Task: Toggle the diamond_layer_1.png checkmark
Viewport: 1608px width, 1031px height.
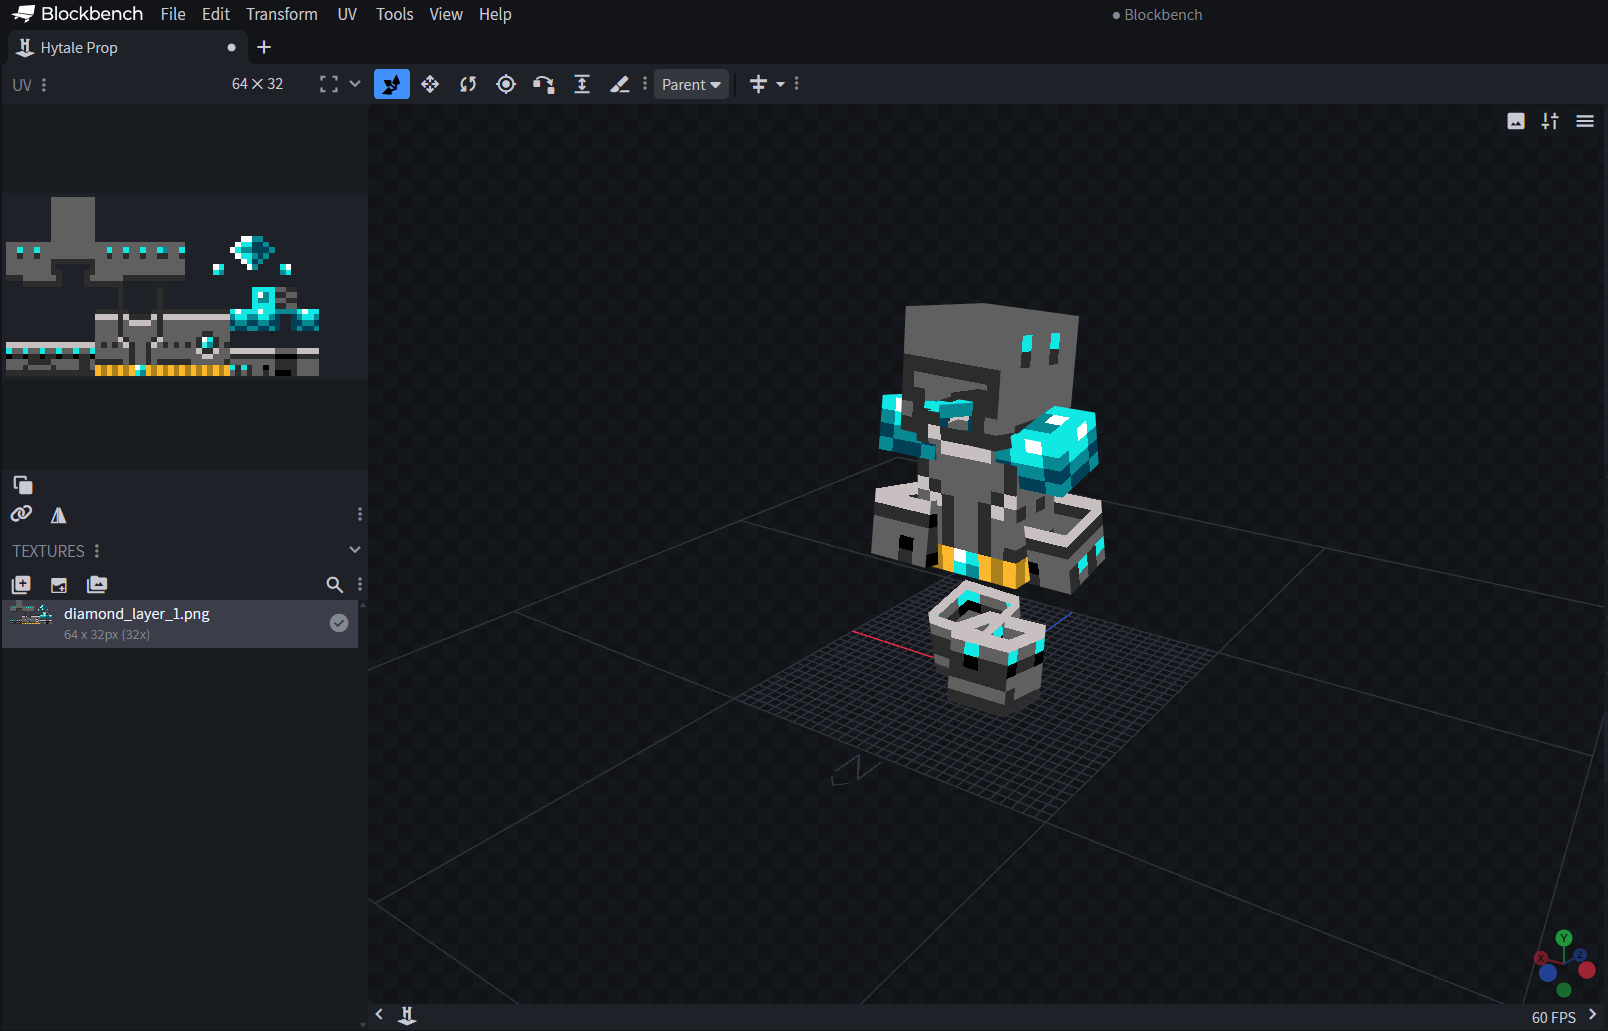Action: [339, 623]
